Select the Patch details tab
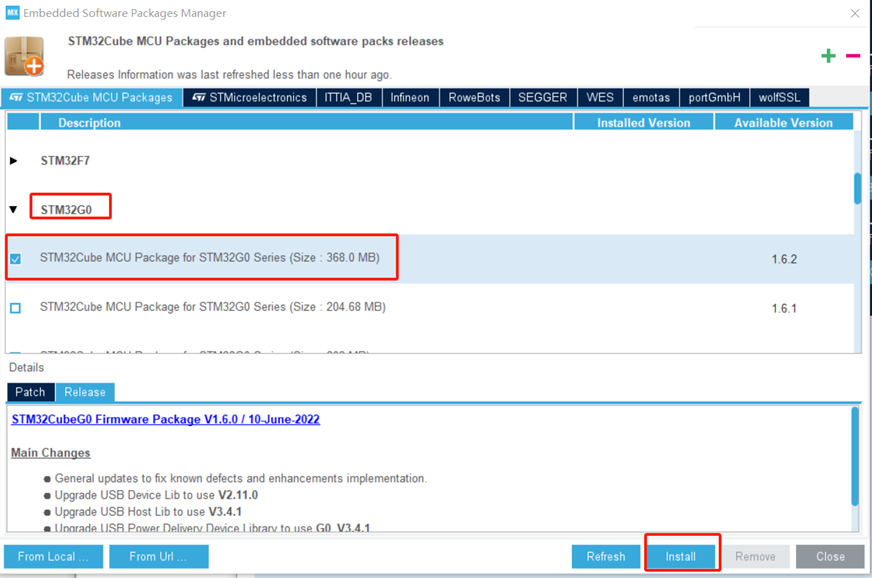Screen dimensions: 872x578 [x=30, y=392]
